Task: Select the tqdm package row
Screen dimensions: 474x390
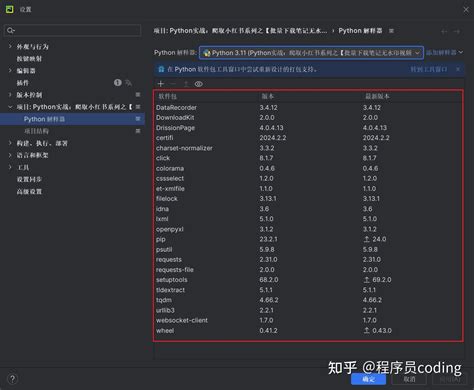Action: (x=308, y=300)
